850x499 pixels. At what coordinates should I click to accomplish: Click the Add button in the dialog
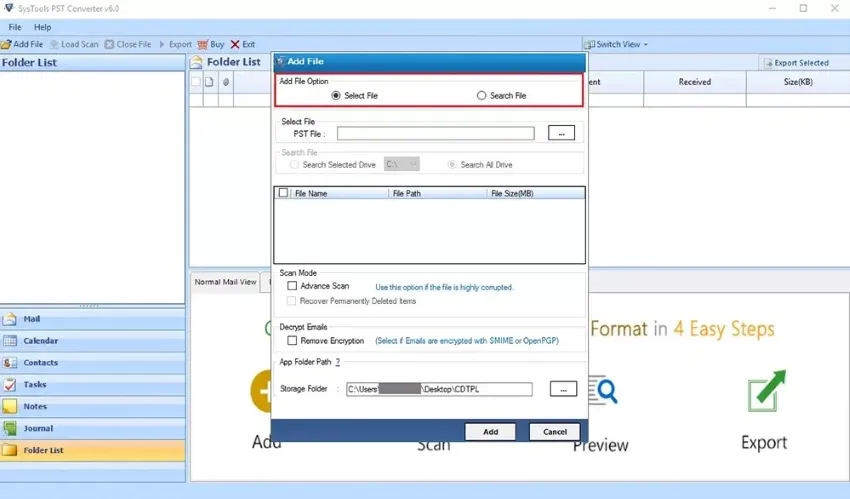pos(490,432)
